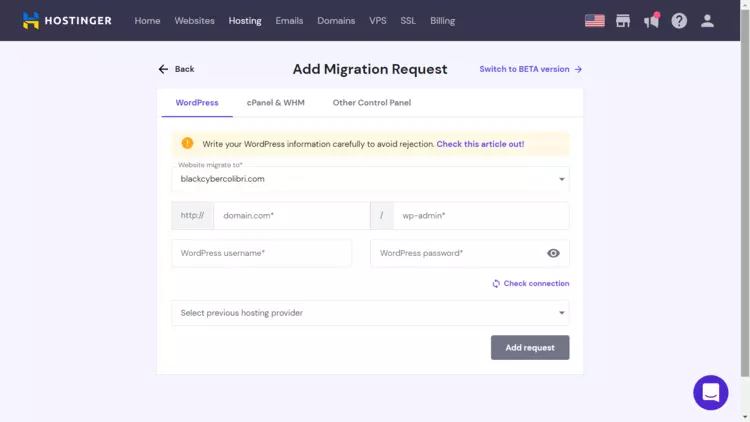The width and height of the screenshot is (750, 422).
Task: Open Check this article out link
Action: [480, 144]
